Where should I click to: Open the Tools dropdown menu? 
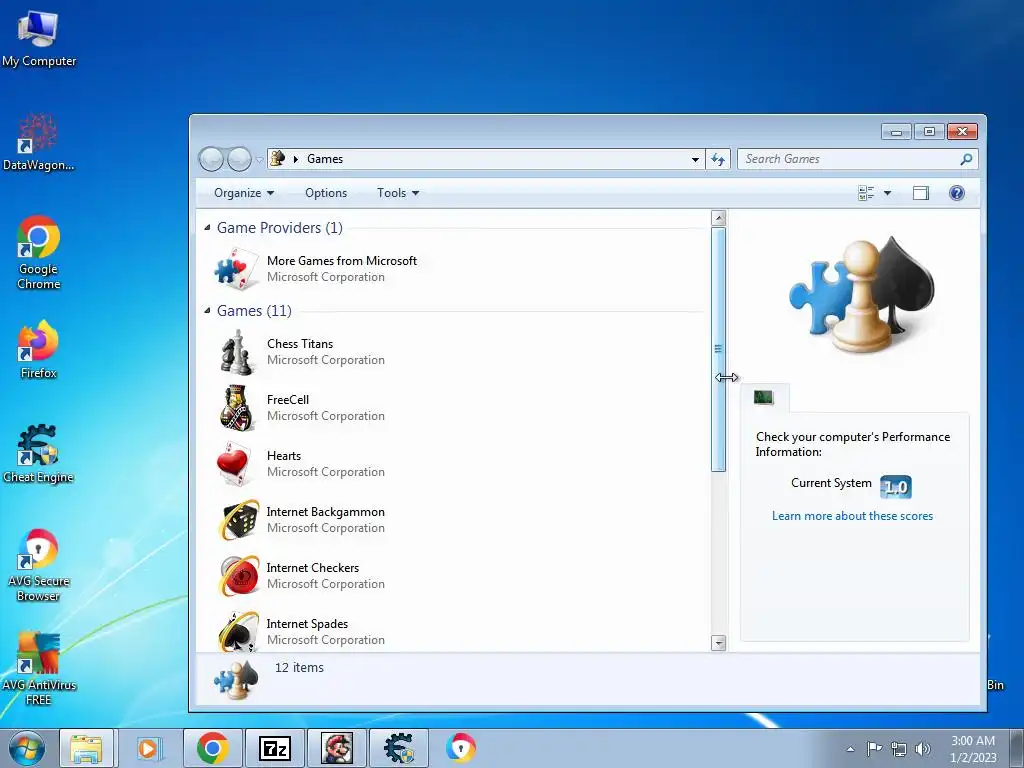coord(398,193)
